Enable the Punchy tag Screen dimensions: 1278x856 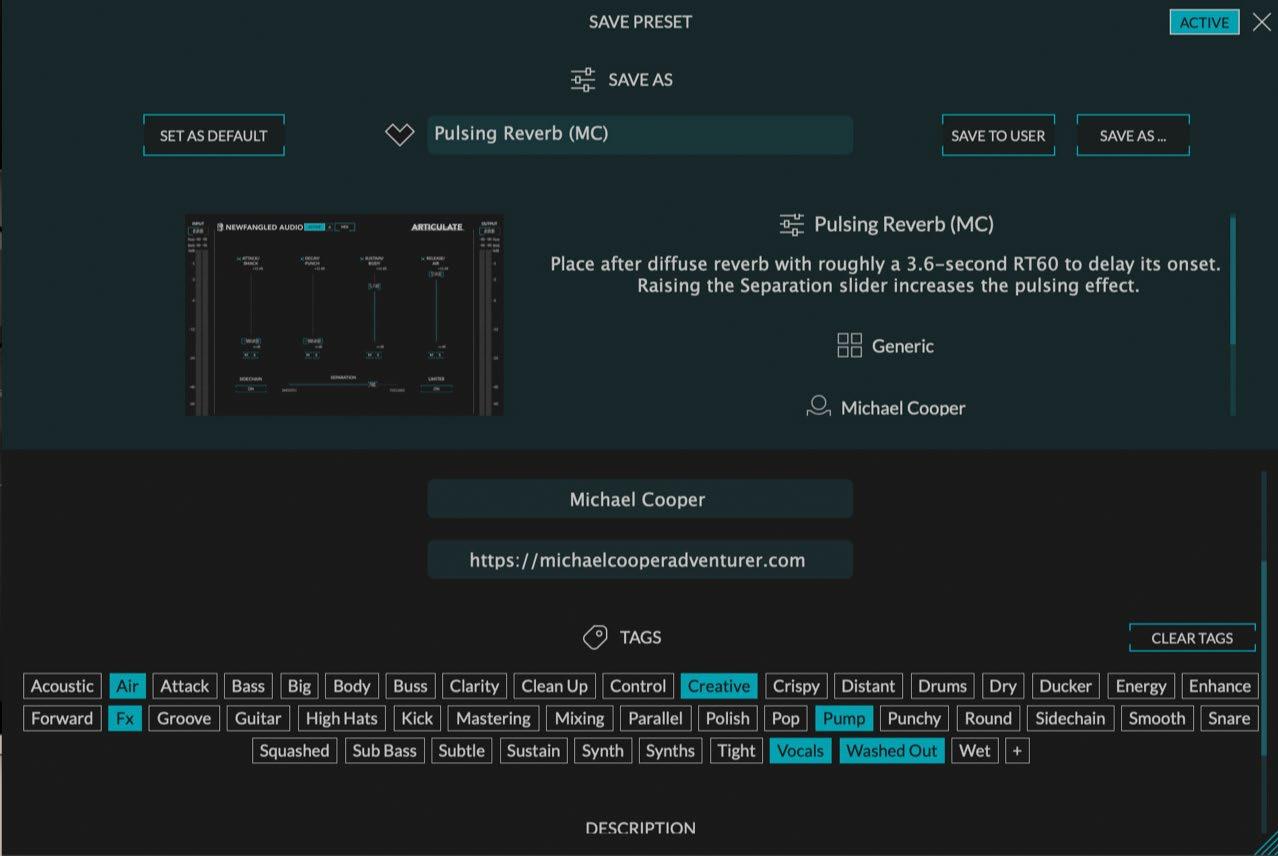pyautogui.click(x=914, y=718)
